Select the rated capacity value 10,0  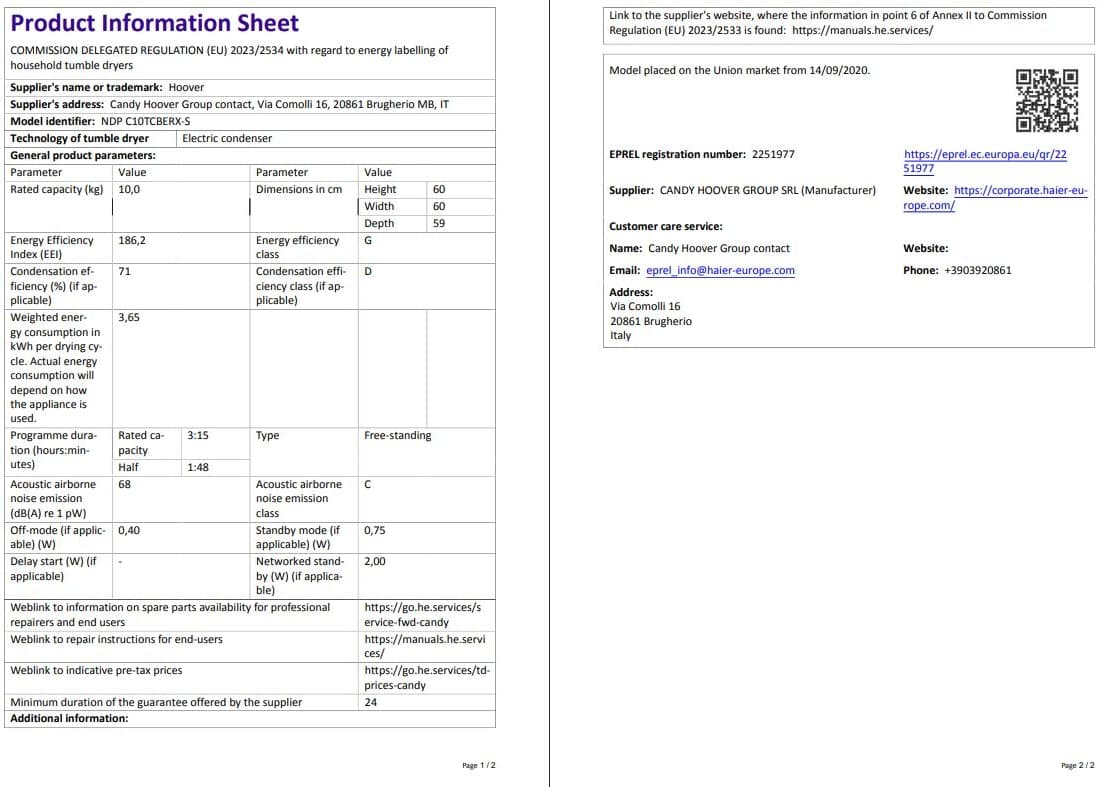coord(129,189)
